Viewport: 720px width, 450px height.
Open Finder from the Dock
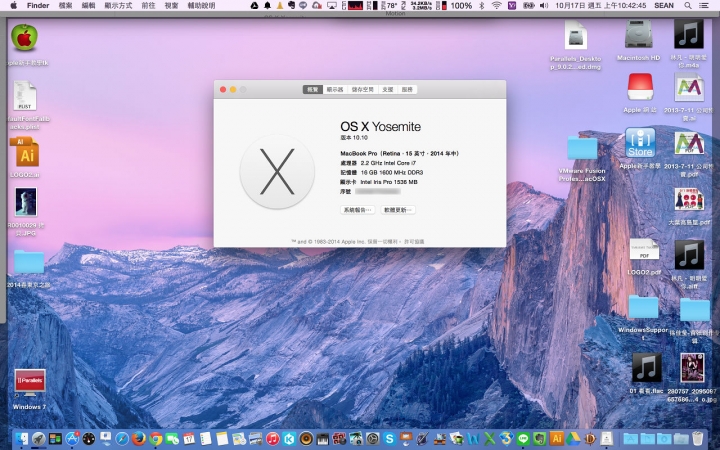[x=22, y=439]
